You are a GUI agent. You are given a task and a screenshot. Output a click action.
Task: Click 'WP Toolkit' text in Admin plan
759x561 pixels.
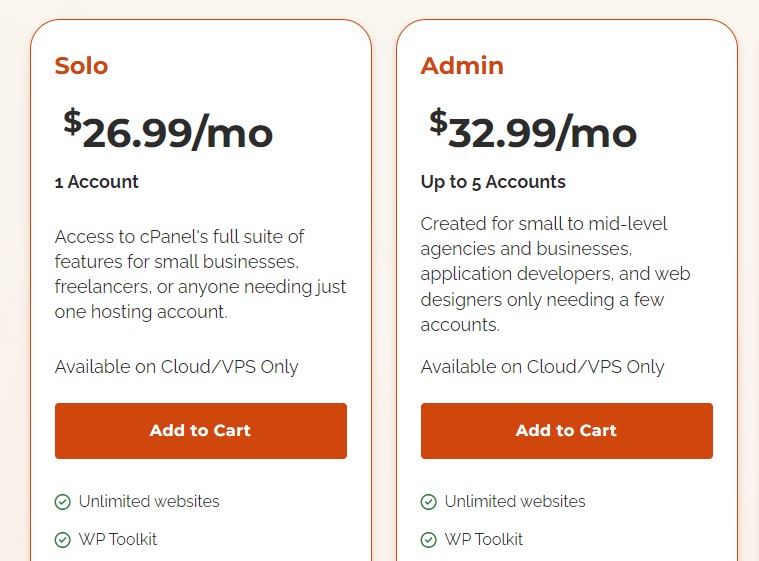(484, 540)
